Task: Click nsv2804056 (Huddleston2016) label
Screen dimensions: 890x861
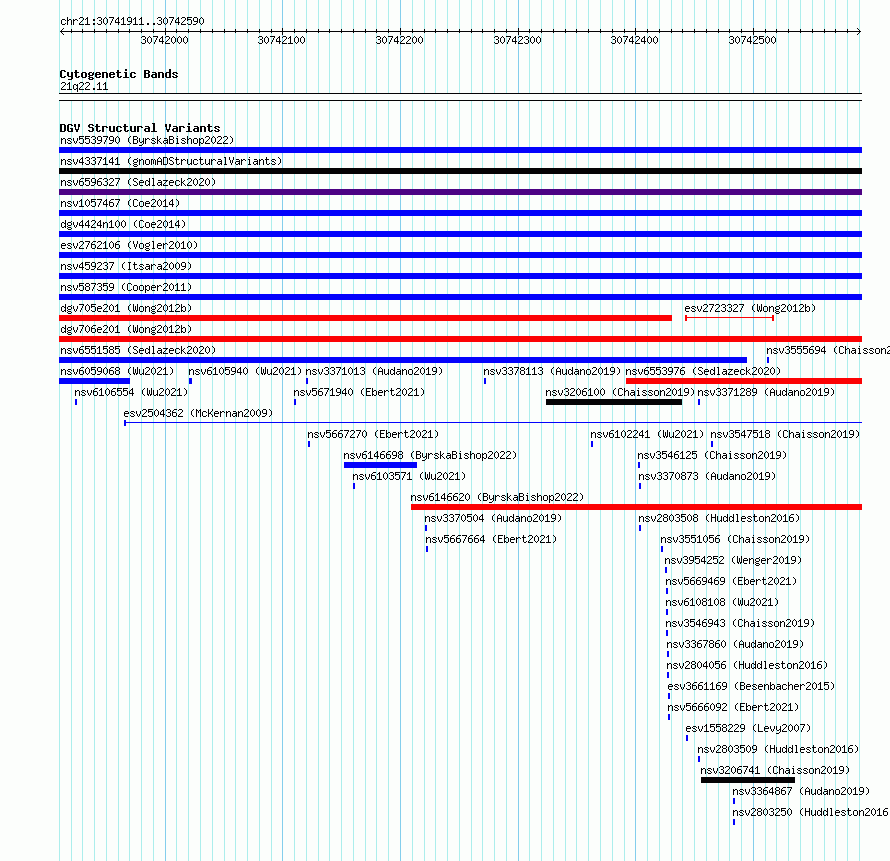Action: (x=747, y=665)
